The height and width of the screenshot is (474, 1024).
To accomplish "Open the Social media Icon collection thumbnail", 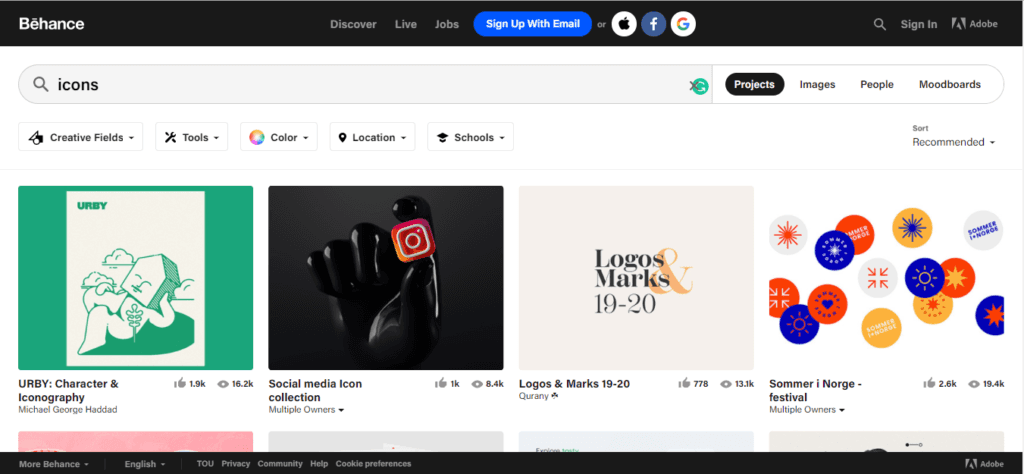I will [386, 278].
